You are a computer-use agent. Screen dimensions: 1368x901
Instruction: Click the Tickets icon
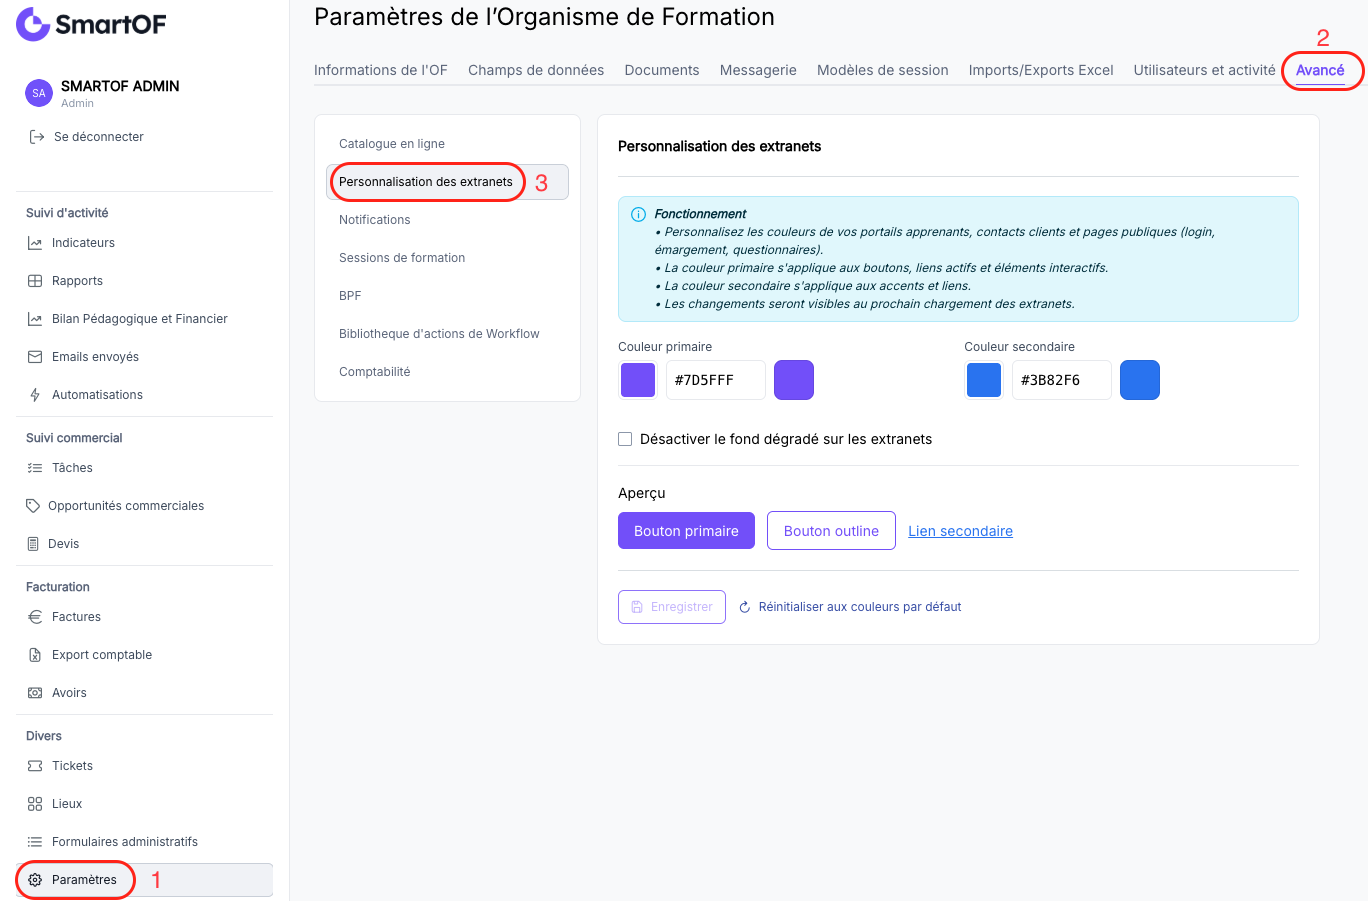point(35,766)
